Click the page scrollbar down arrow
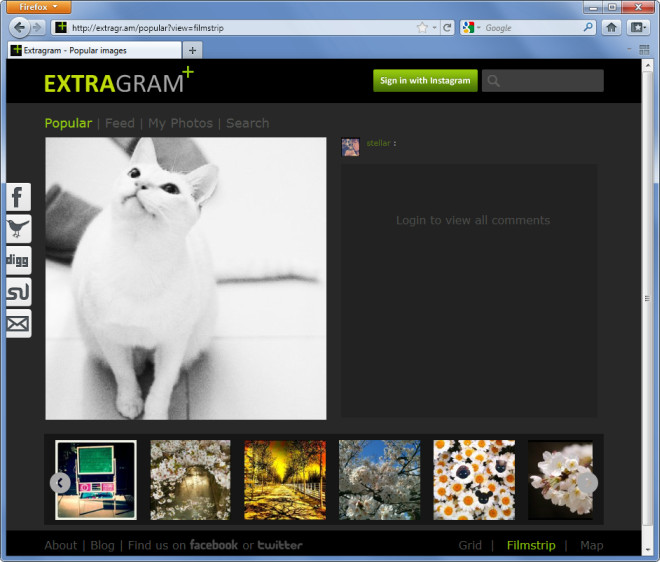 pos(647,550)
